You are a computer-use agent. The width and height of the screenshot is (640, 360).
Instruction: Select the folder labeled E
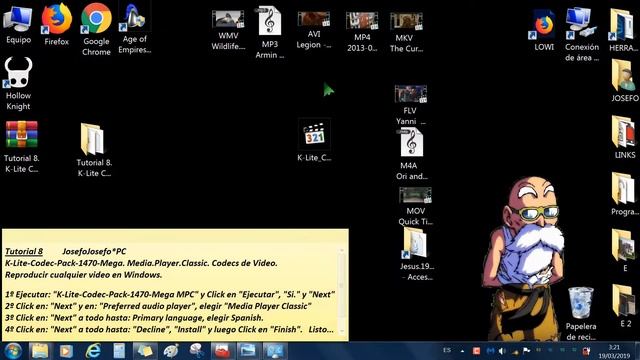coord(624,250)
